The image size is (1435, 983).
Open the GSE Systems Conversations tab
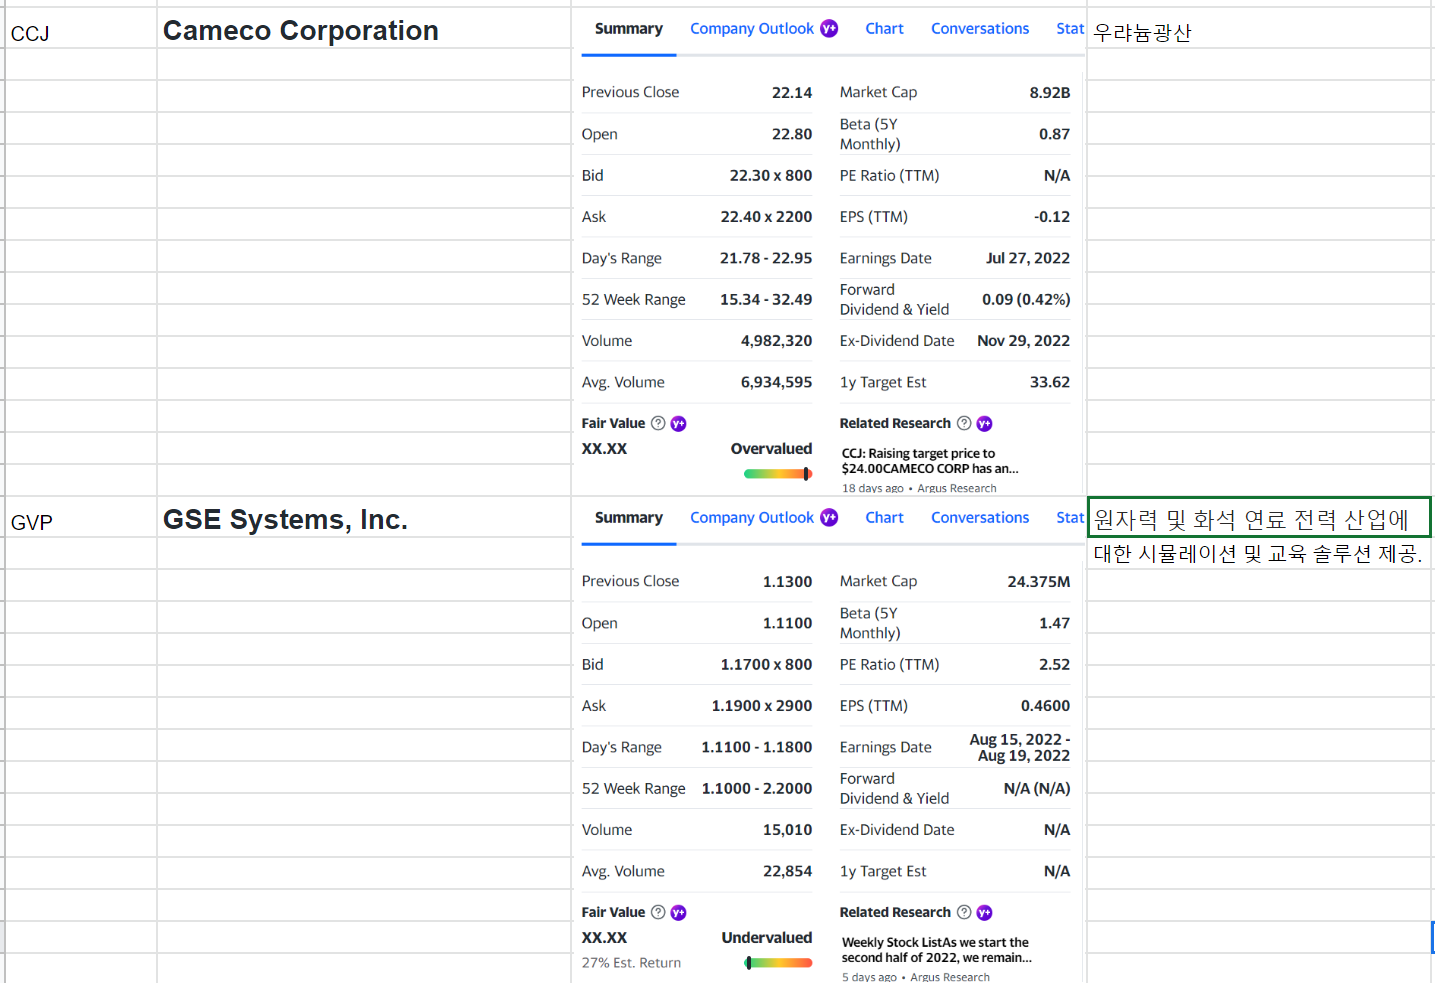tap(980, 518)
